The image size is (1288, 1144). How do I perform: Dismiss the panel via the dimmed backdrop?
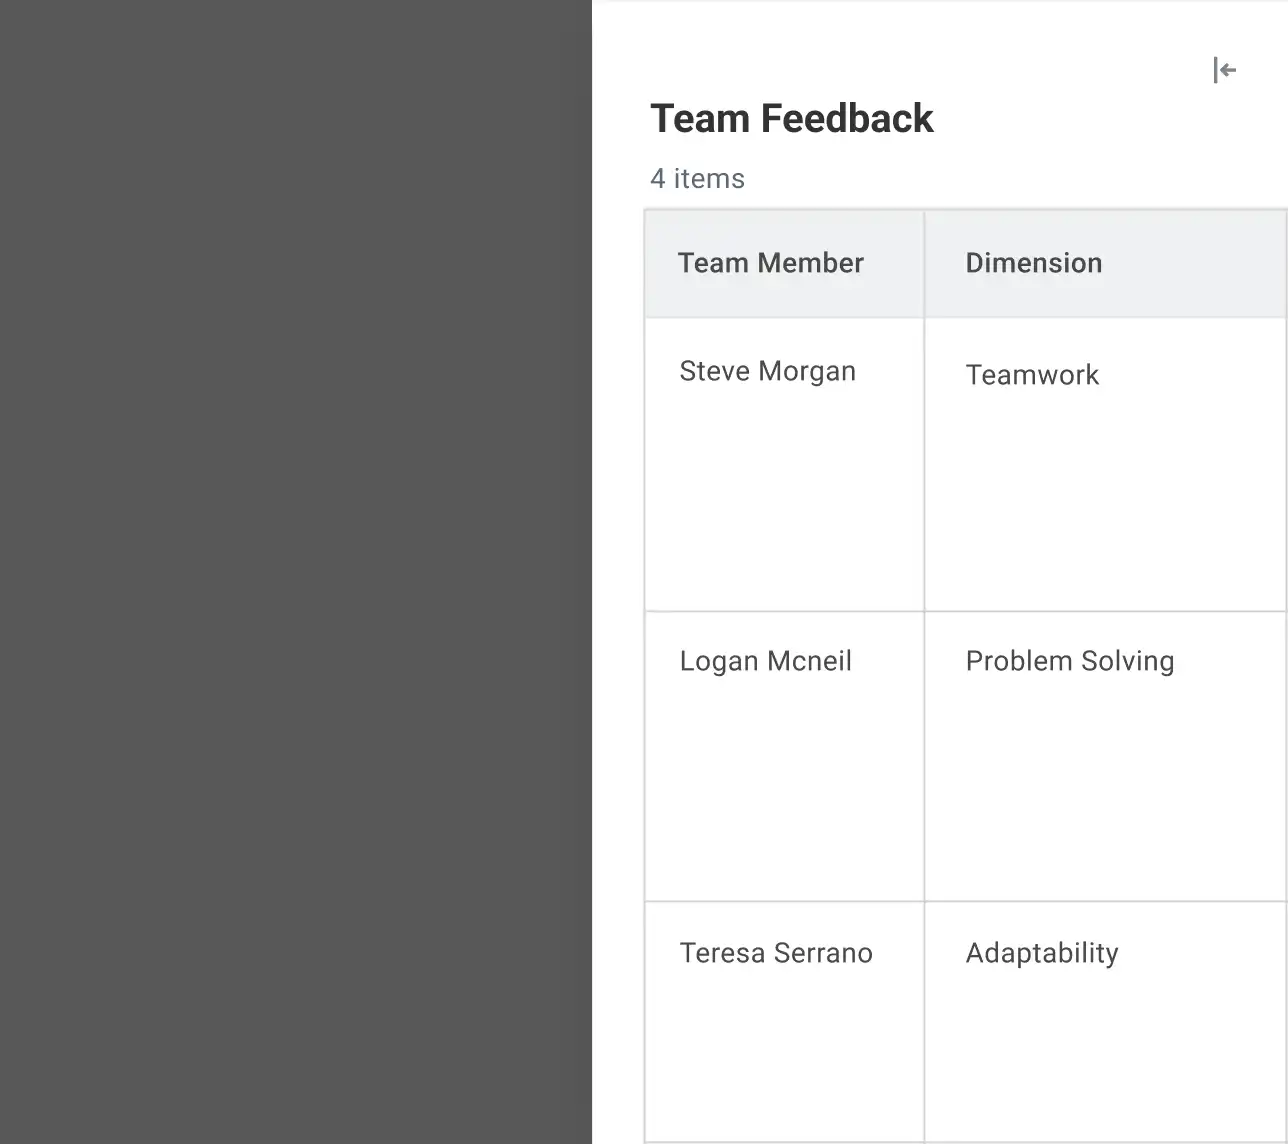(295, 570)
